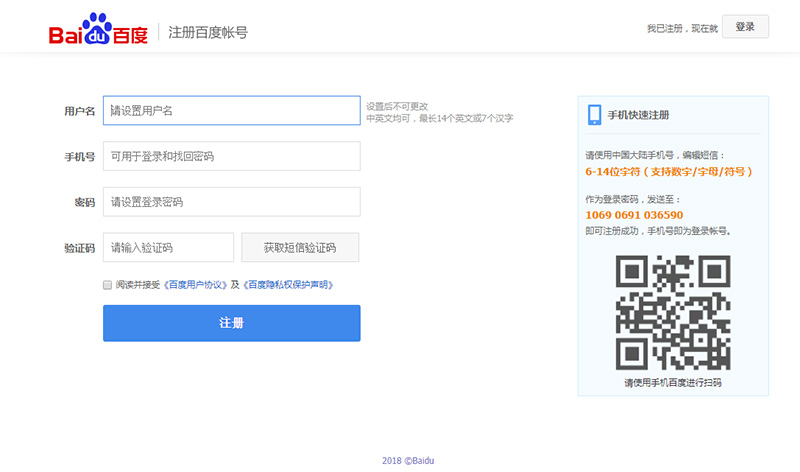This screenshot has width=800, height=472.
Task: Click the blue 注册 submit button
Action: (231, 323)
